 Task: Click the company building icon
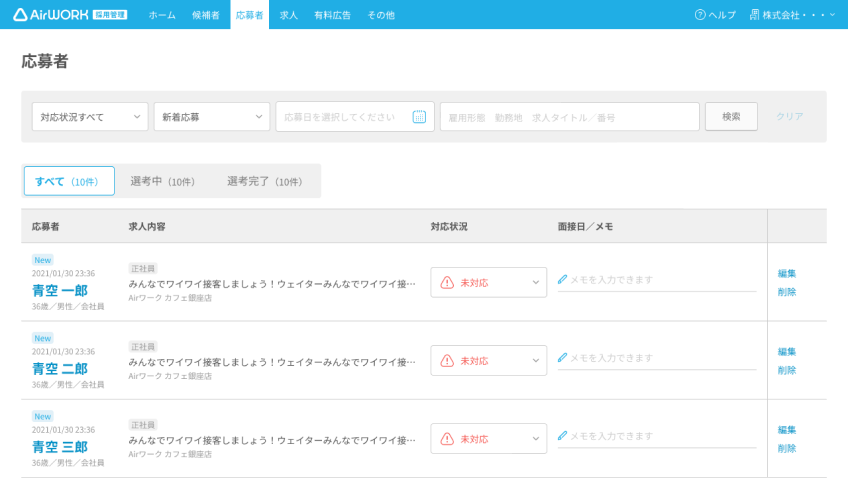click(754, 15)
